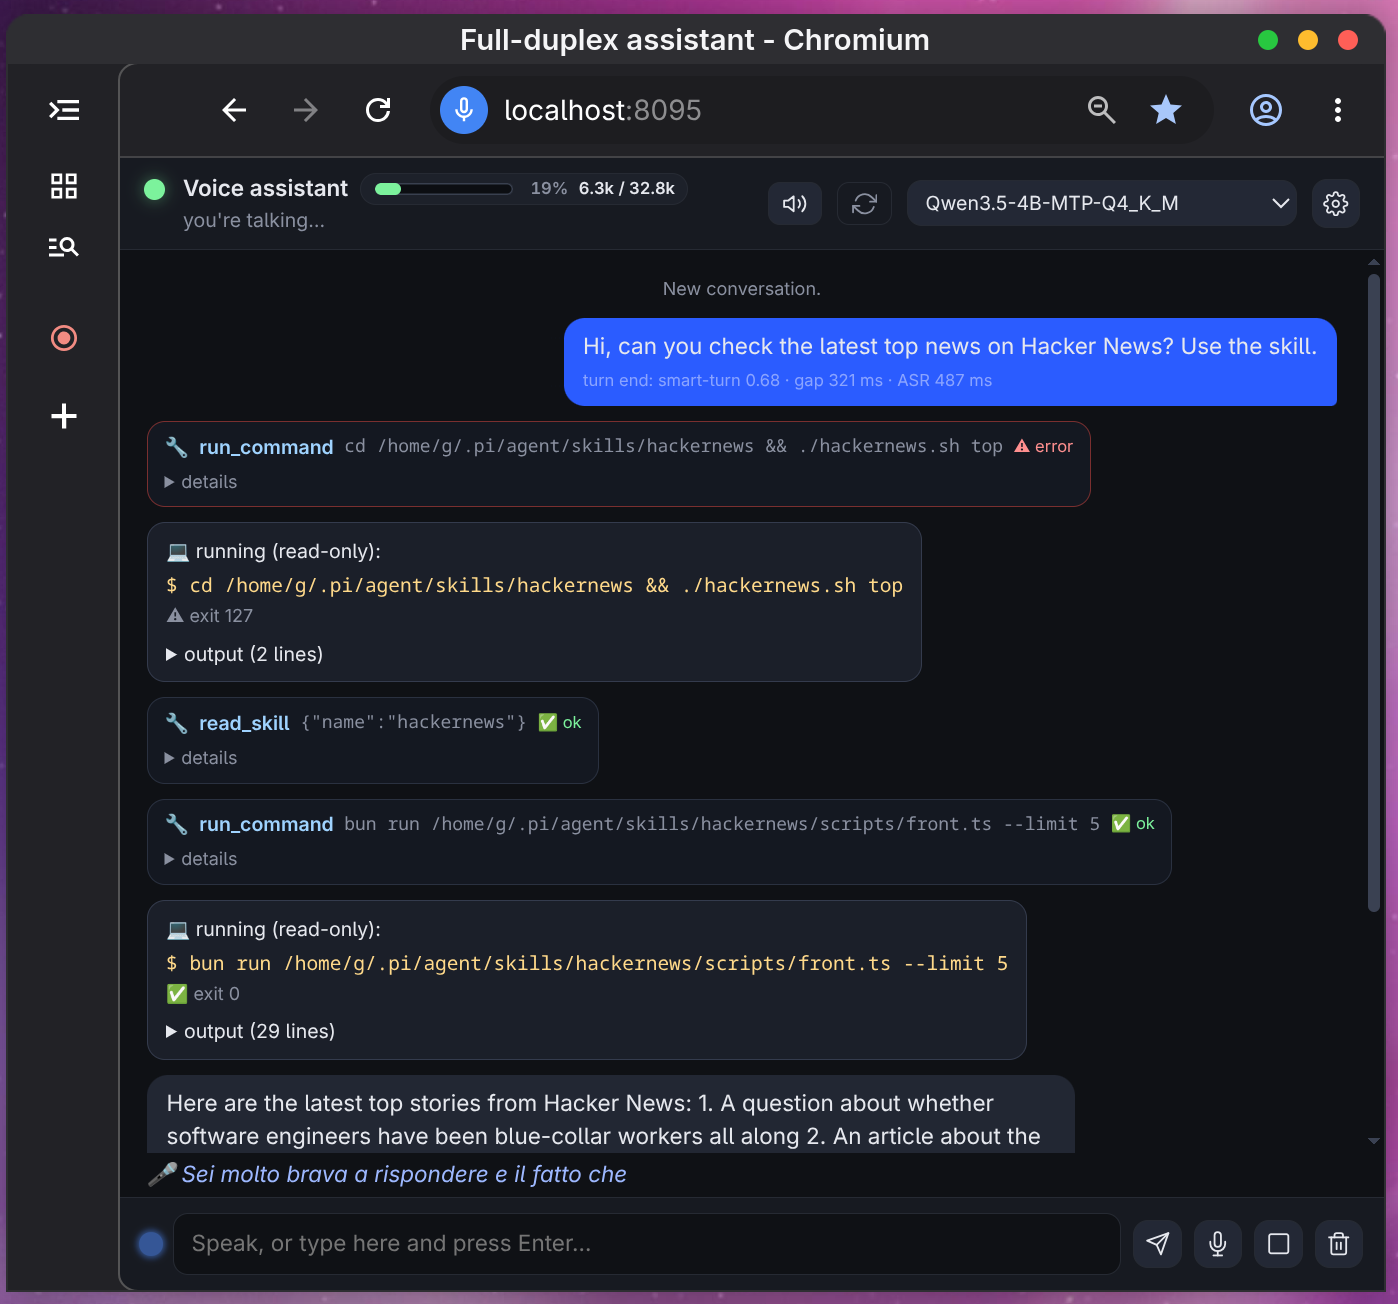Expand details under bun run run_command
Screen dimensions: 1398x1304
click(x=201, y=859)
